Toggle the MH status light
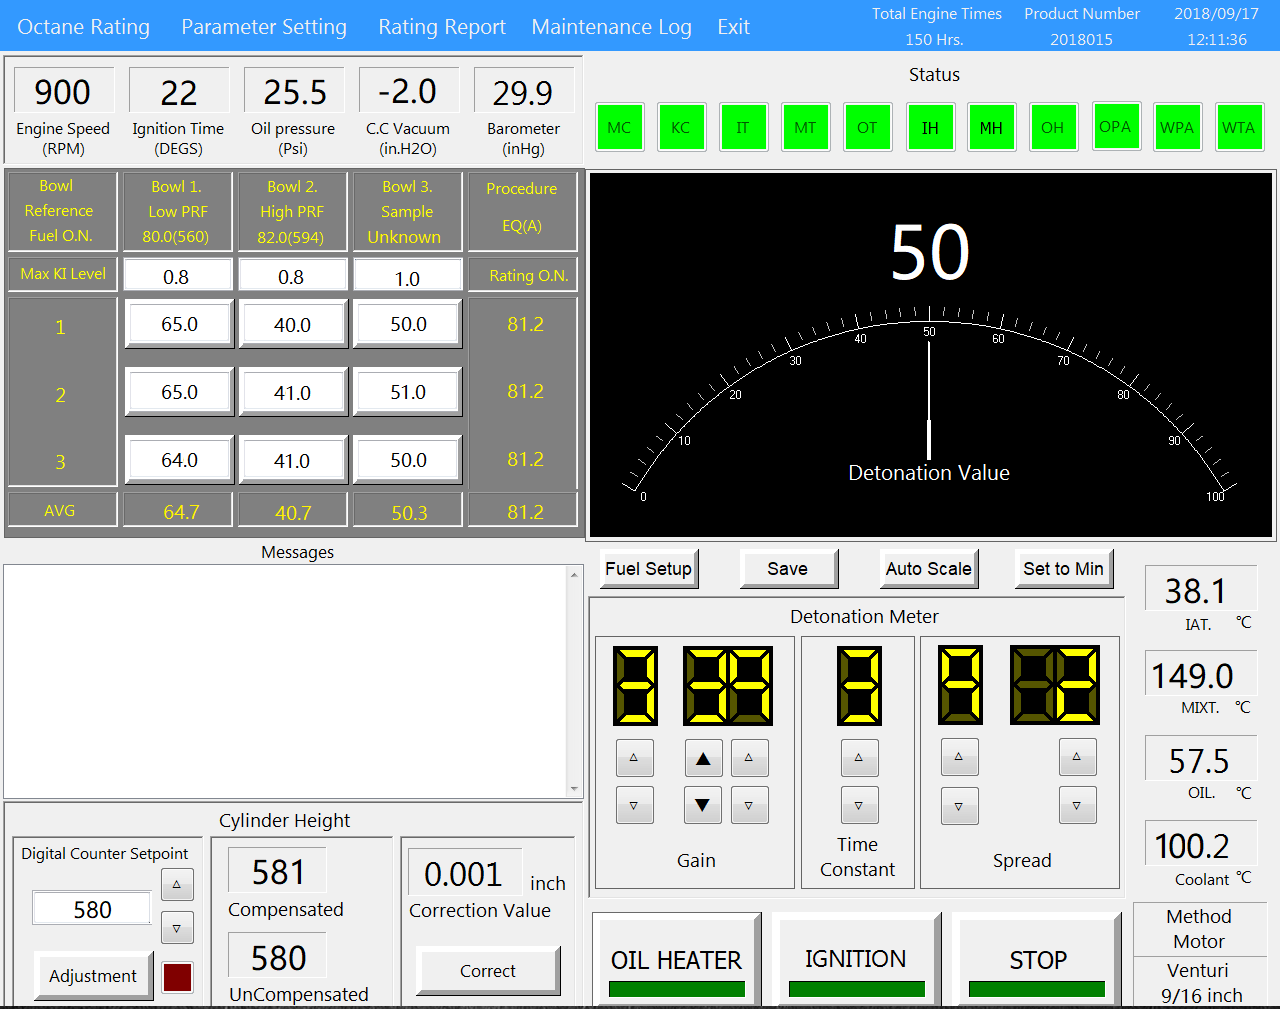The height and width of the screenshot is (1009, 1280). pyautogui.click(x=992, y=127)
